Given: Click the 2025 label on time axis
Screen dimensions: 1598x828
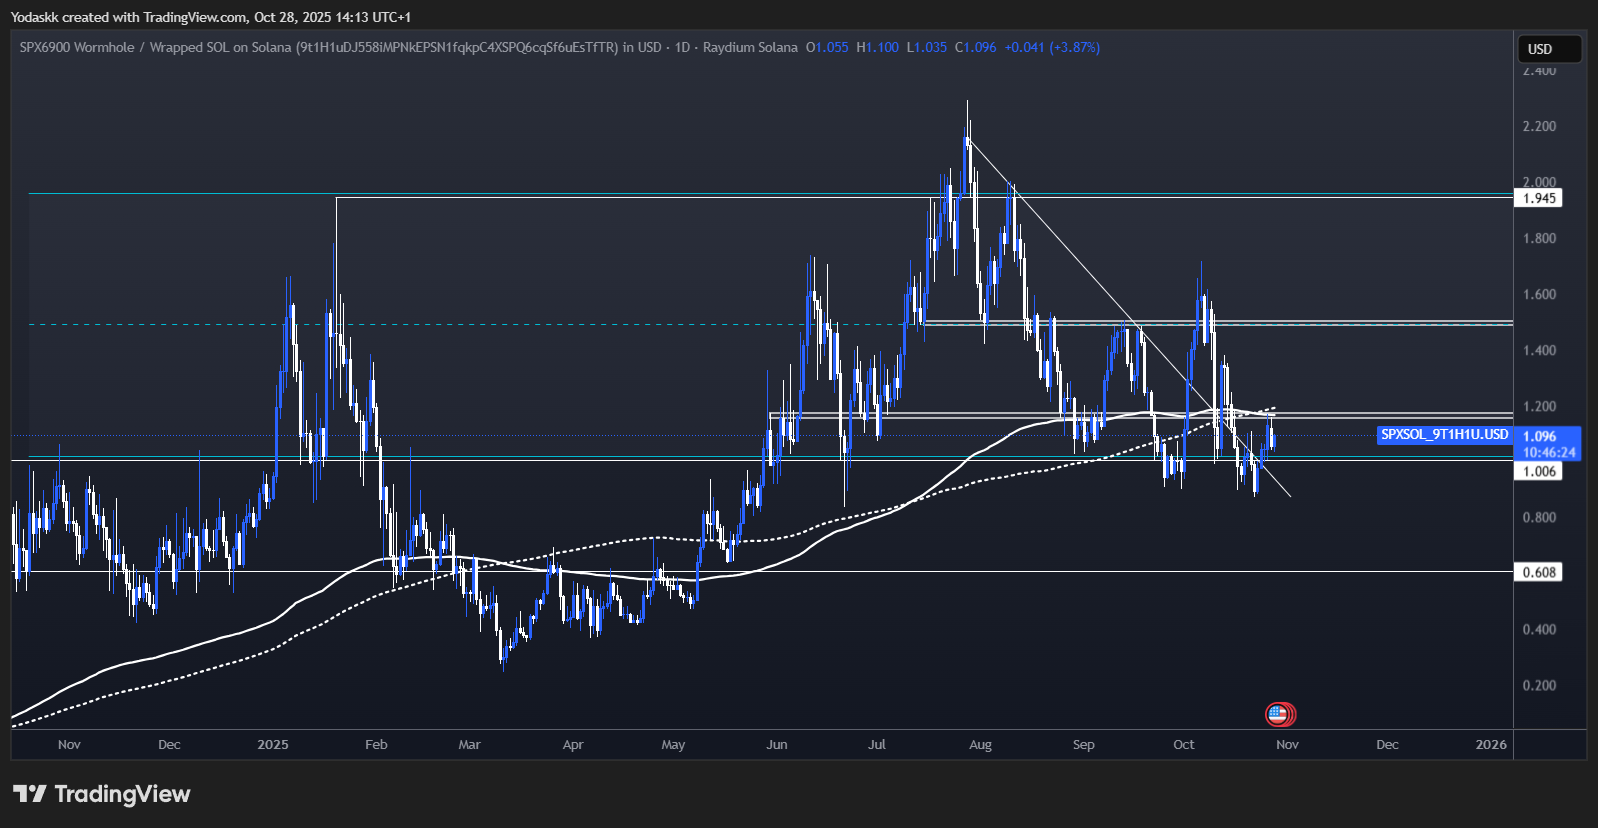Looking at the screenshot, I should tap(272, 745).
